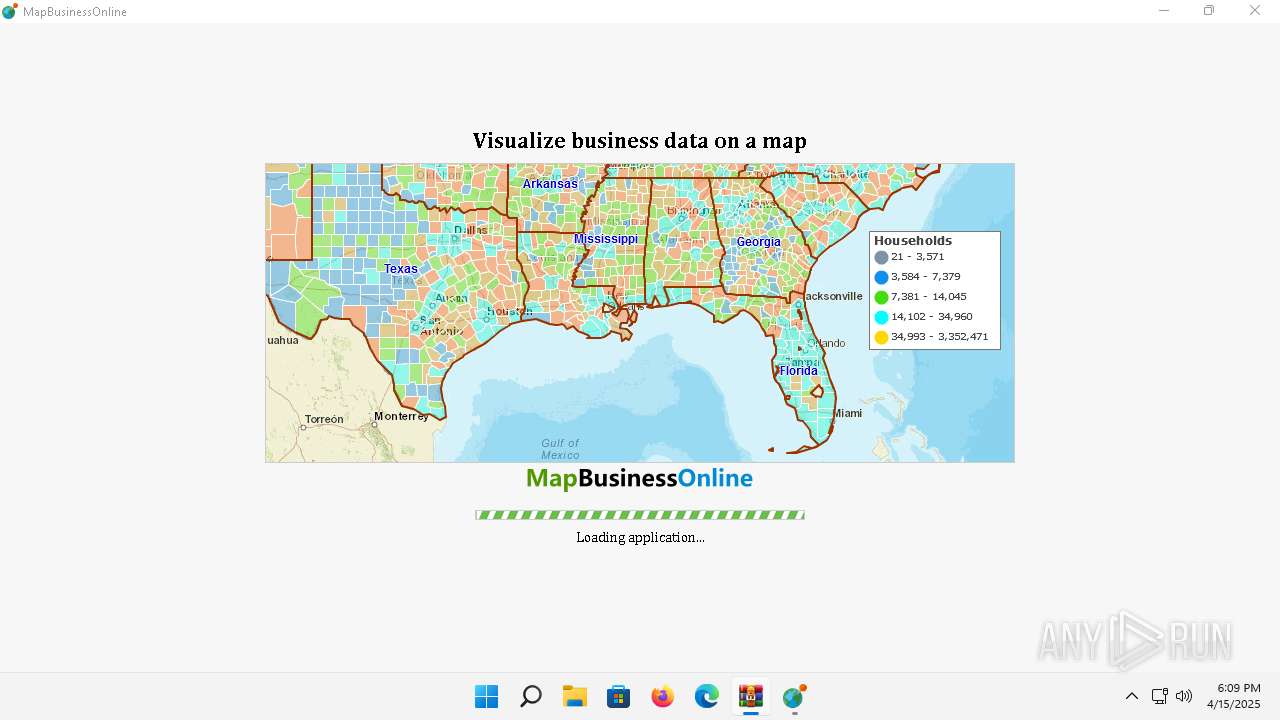
Task: Click the Mississippi label on the map
Action: [x=606, y=239]
